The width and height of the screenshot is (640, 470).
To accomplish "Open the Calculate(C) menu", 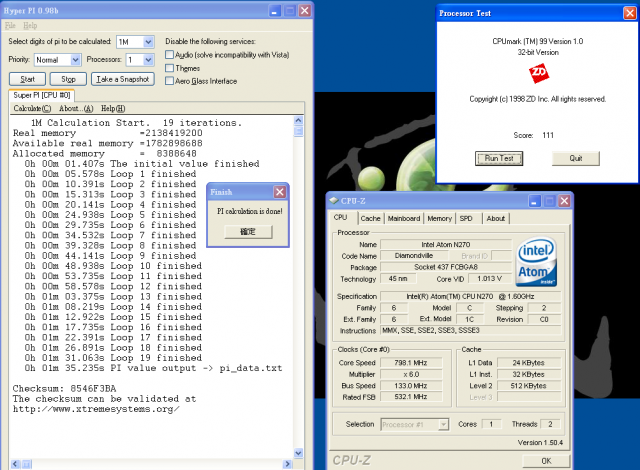I will point(32,108).
